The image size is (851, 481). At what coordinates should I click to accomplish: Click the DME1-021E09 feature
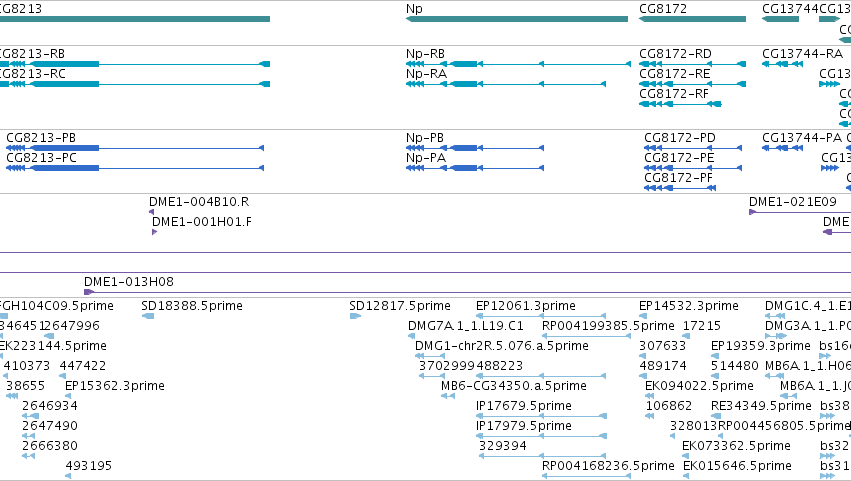click(800, 212)
